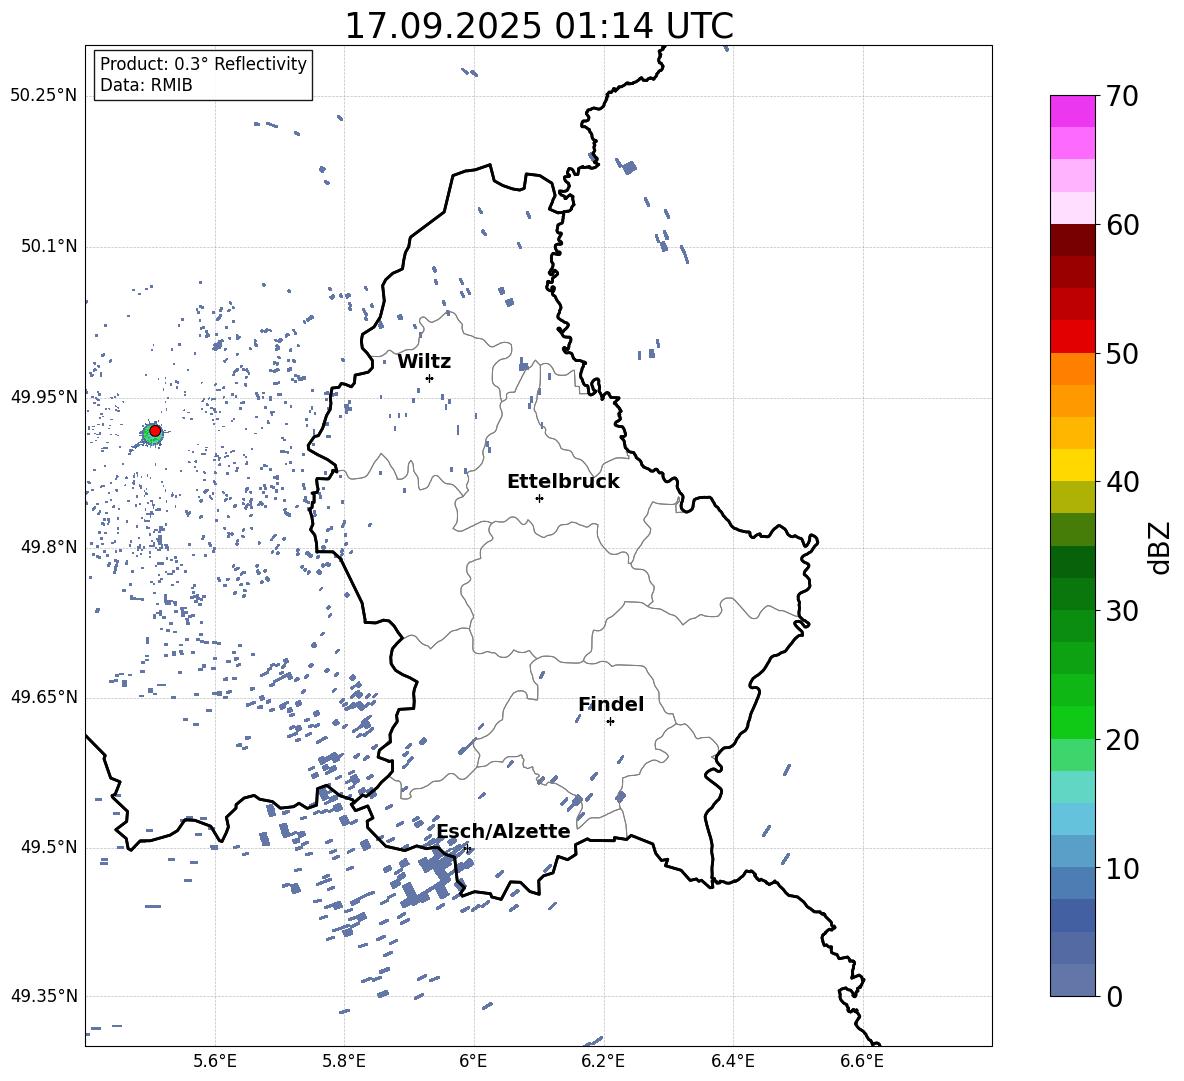
Task: Click the dark green 30 dBZ color band
Action: pos(1072,594)
